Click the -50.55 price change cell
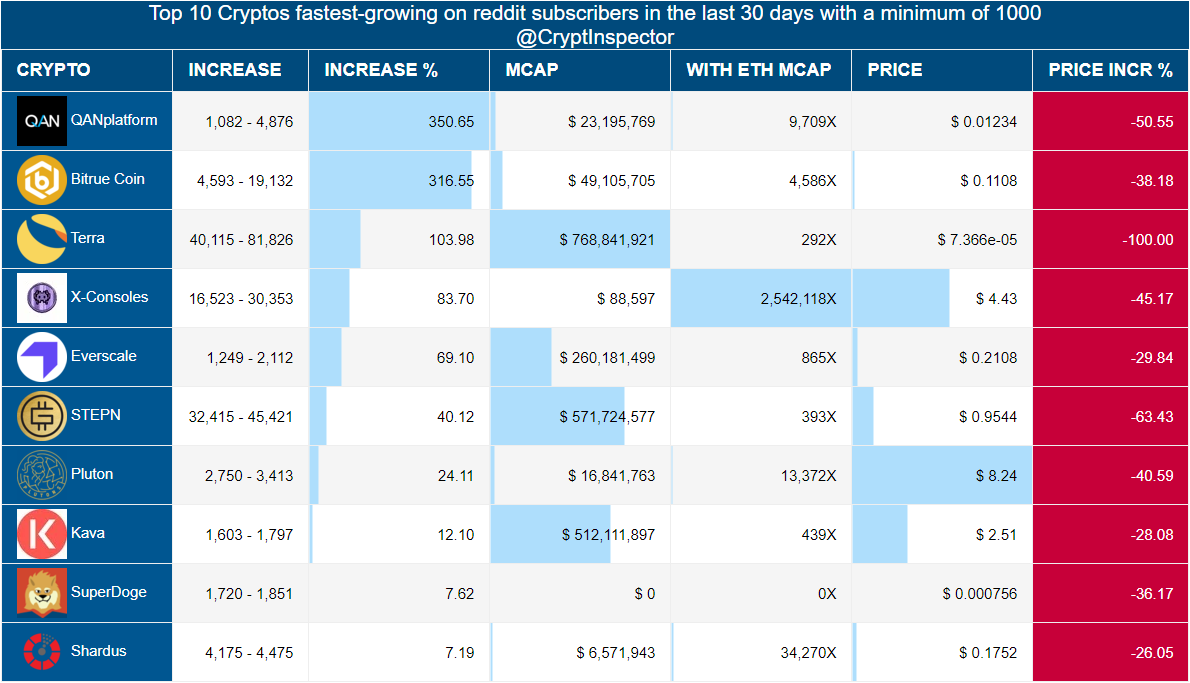 click(x=1110, y=121)
